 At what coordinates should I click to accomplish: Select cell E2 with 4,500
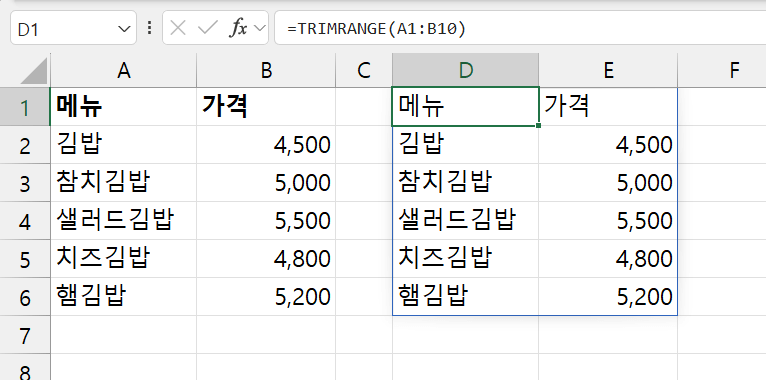(608, 145)
